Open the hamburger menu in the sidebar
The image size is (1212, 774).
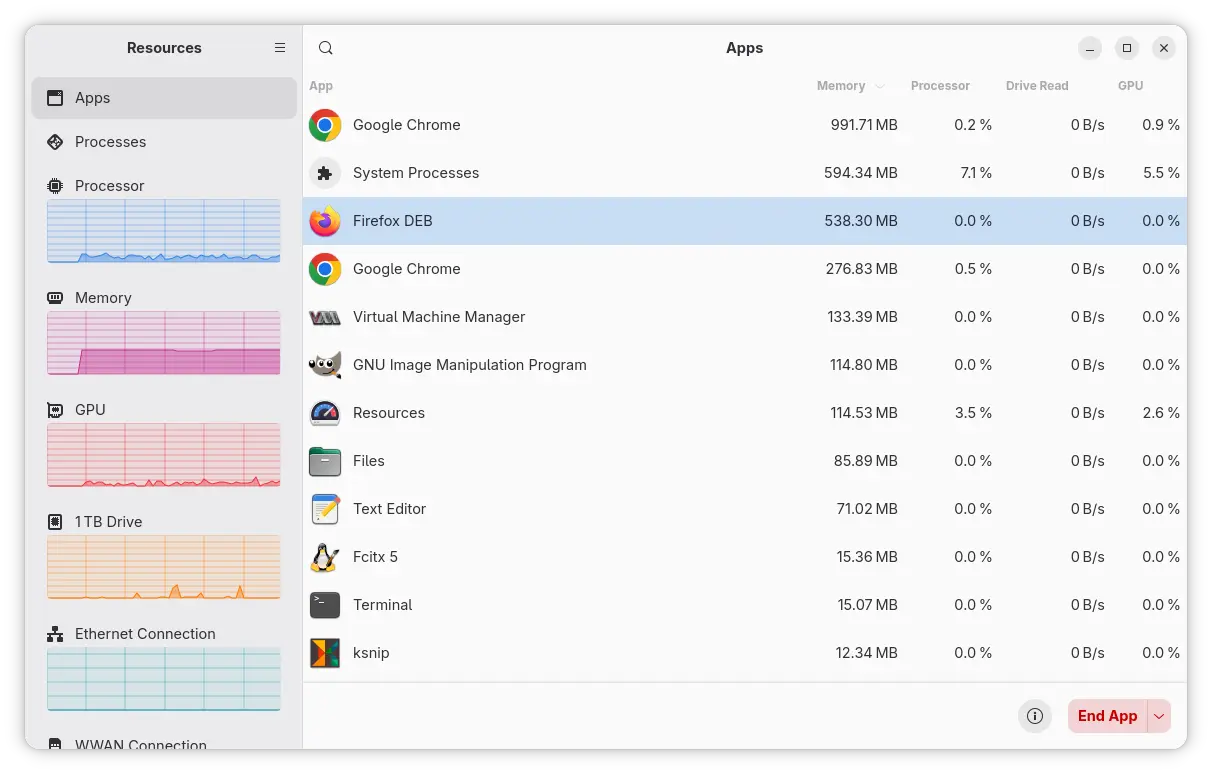[x=280, y=47]
